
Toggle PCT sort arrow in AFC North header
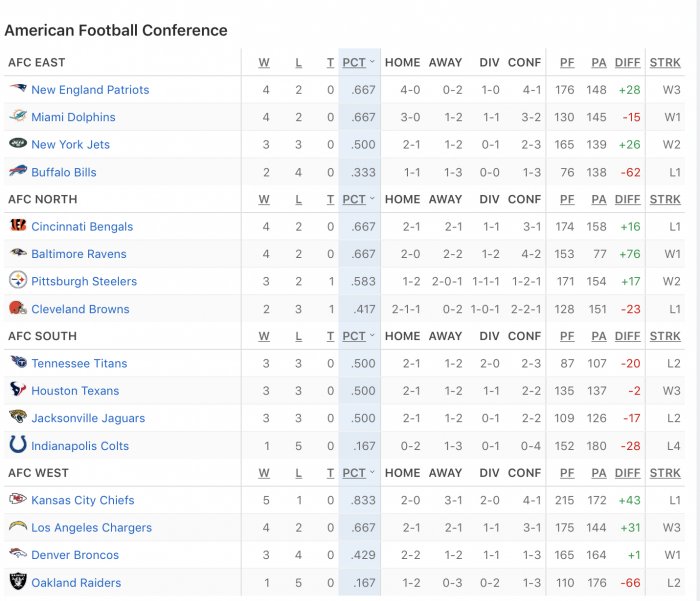tap(372, 198)
